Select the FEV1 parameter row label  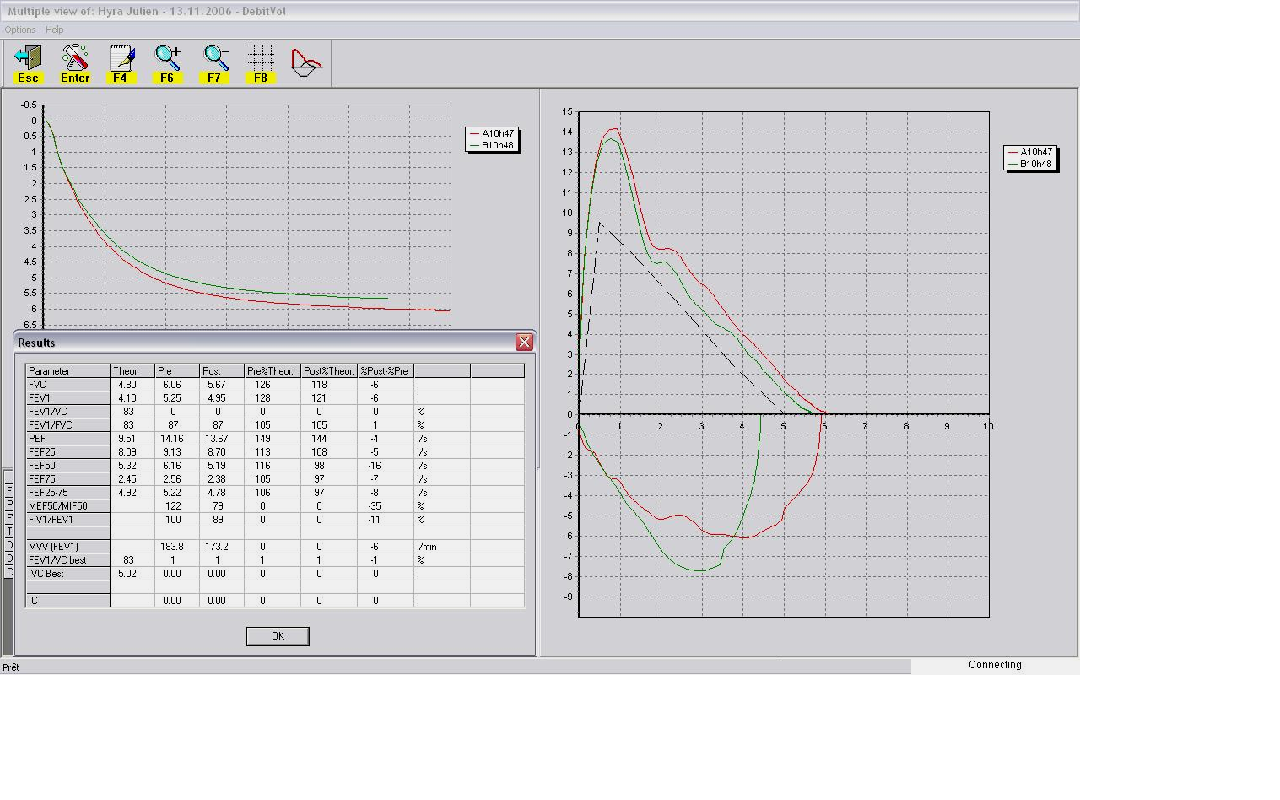point(68,398)
